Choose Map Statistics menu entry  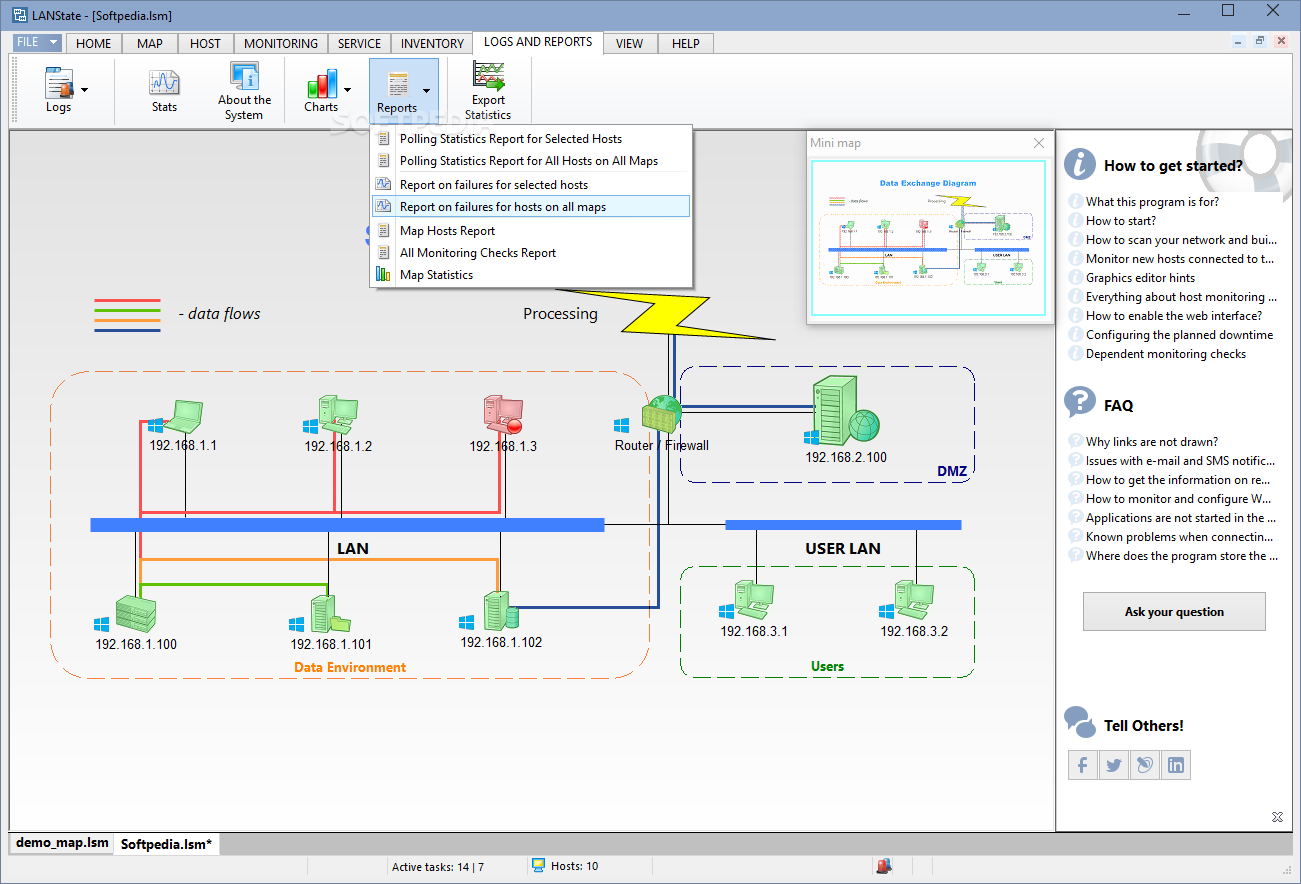point(531,275)
